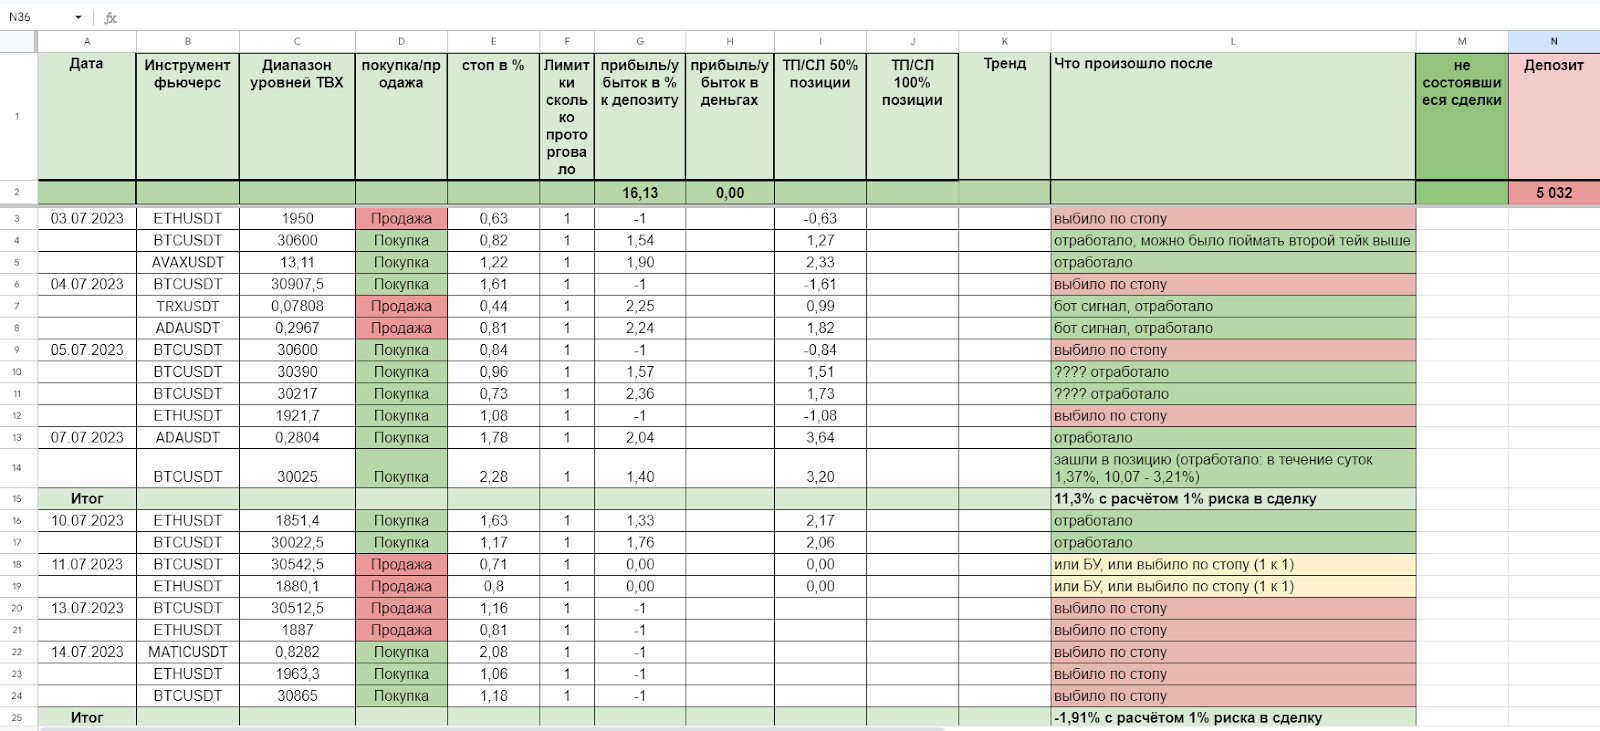Select column L header

click(1233, 41)
